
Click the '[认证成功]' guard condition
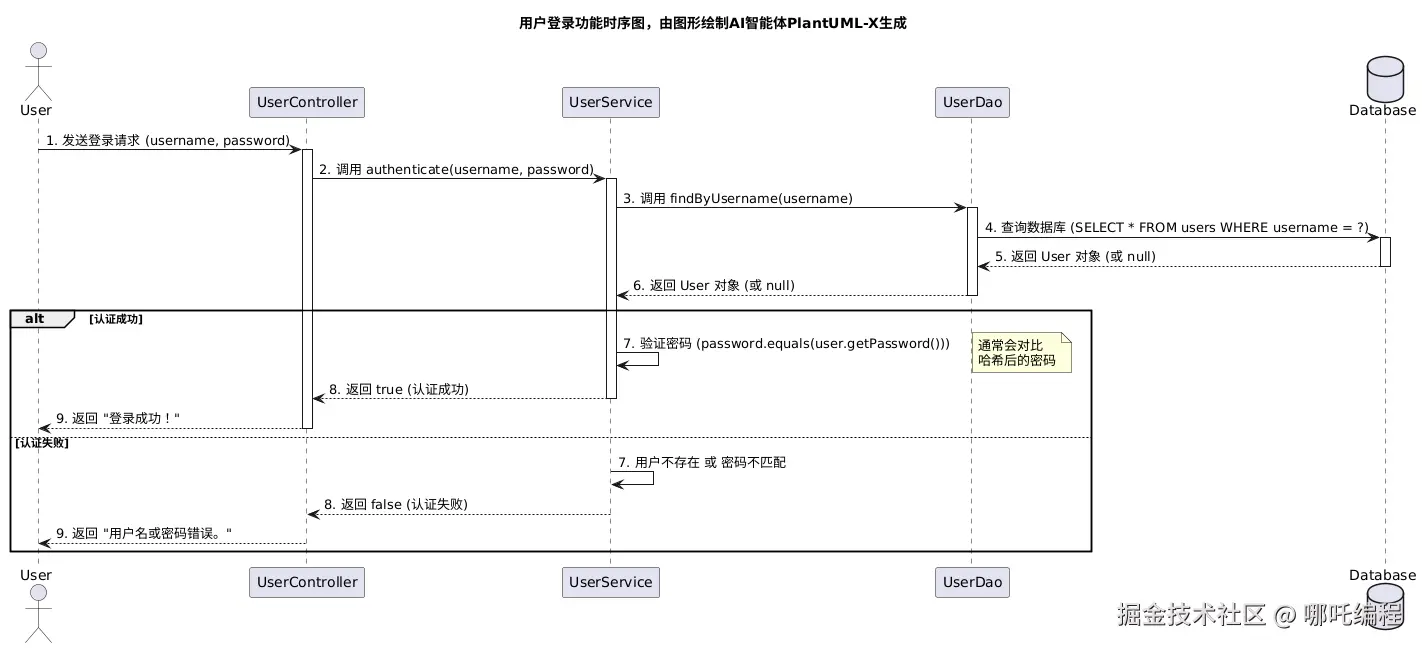tap(116, 319)
